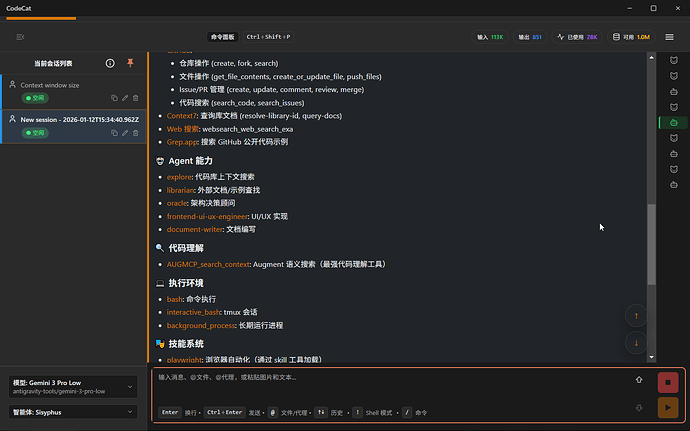690x431 pixels.
Task: Open the 智能体 Sisyphus agent dropdown
Action: (x=73, y=412)
